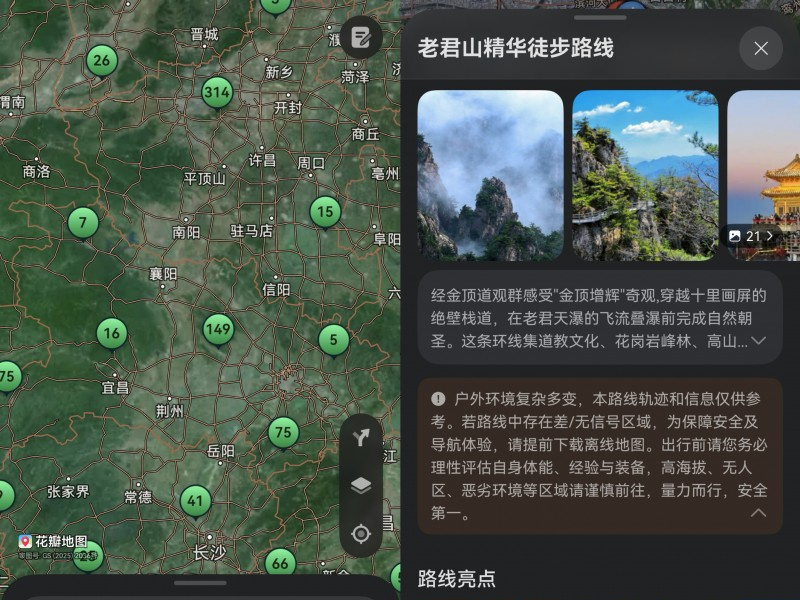Center map on my current location
Image resolution: width=800 pixels, height=600 pixels.
click(x=361, y=533)
